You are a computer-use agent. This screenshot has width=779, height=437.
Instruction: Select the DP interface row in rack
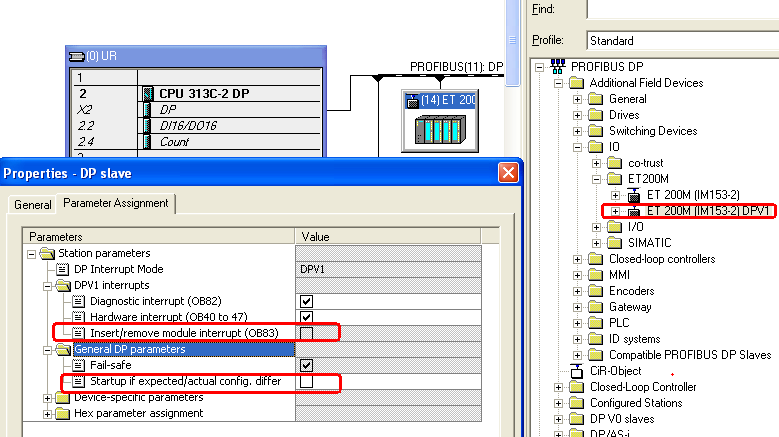(197, 110)
